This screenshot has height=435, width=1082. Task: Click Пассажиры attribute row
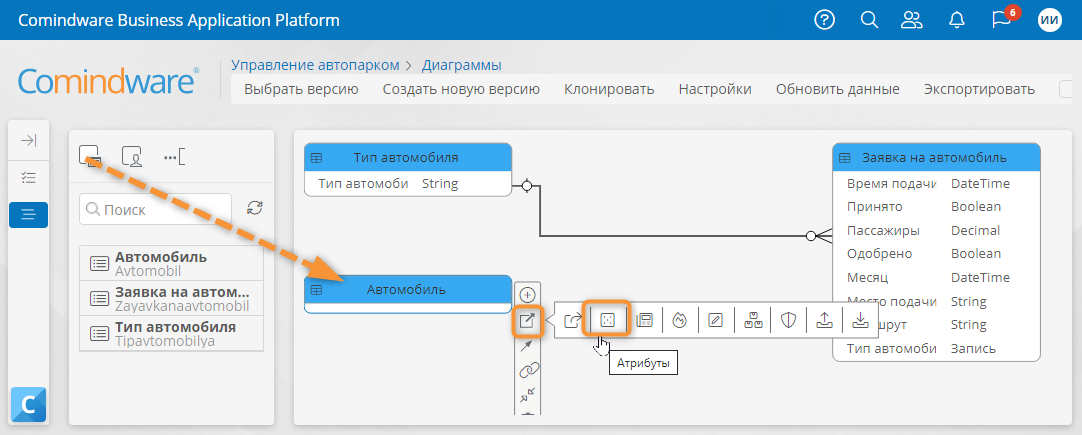(x=936, y=231)
